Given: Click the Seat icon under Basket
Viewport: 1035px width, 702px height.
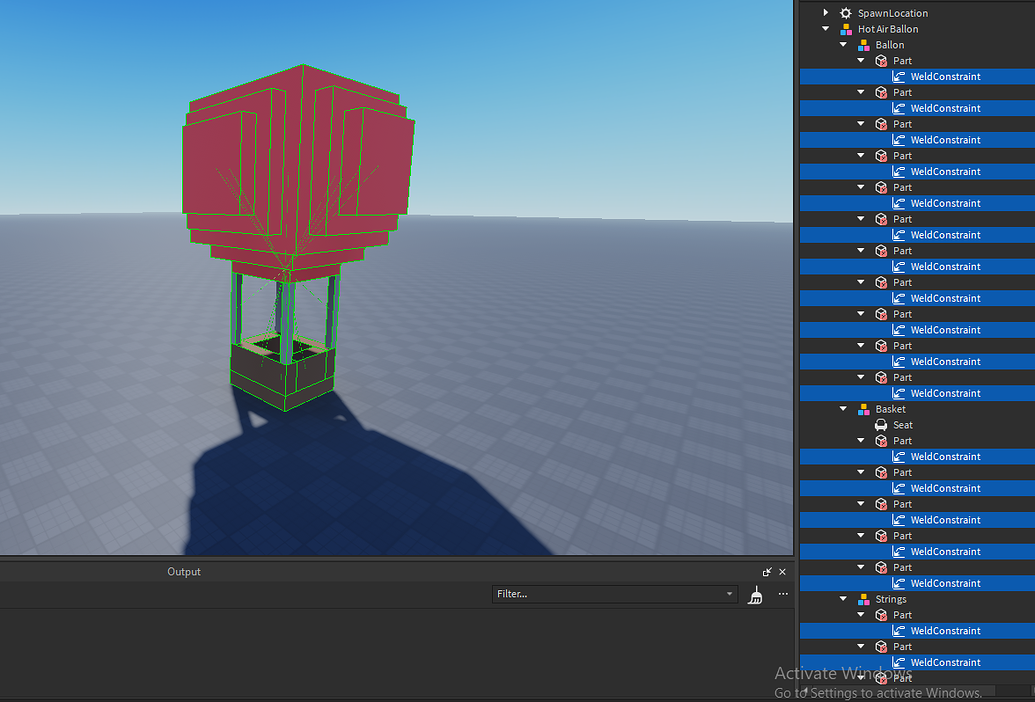Looking at the screenshot, I should 882,424.
